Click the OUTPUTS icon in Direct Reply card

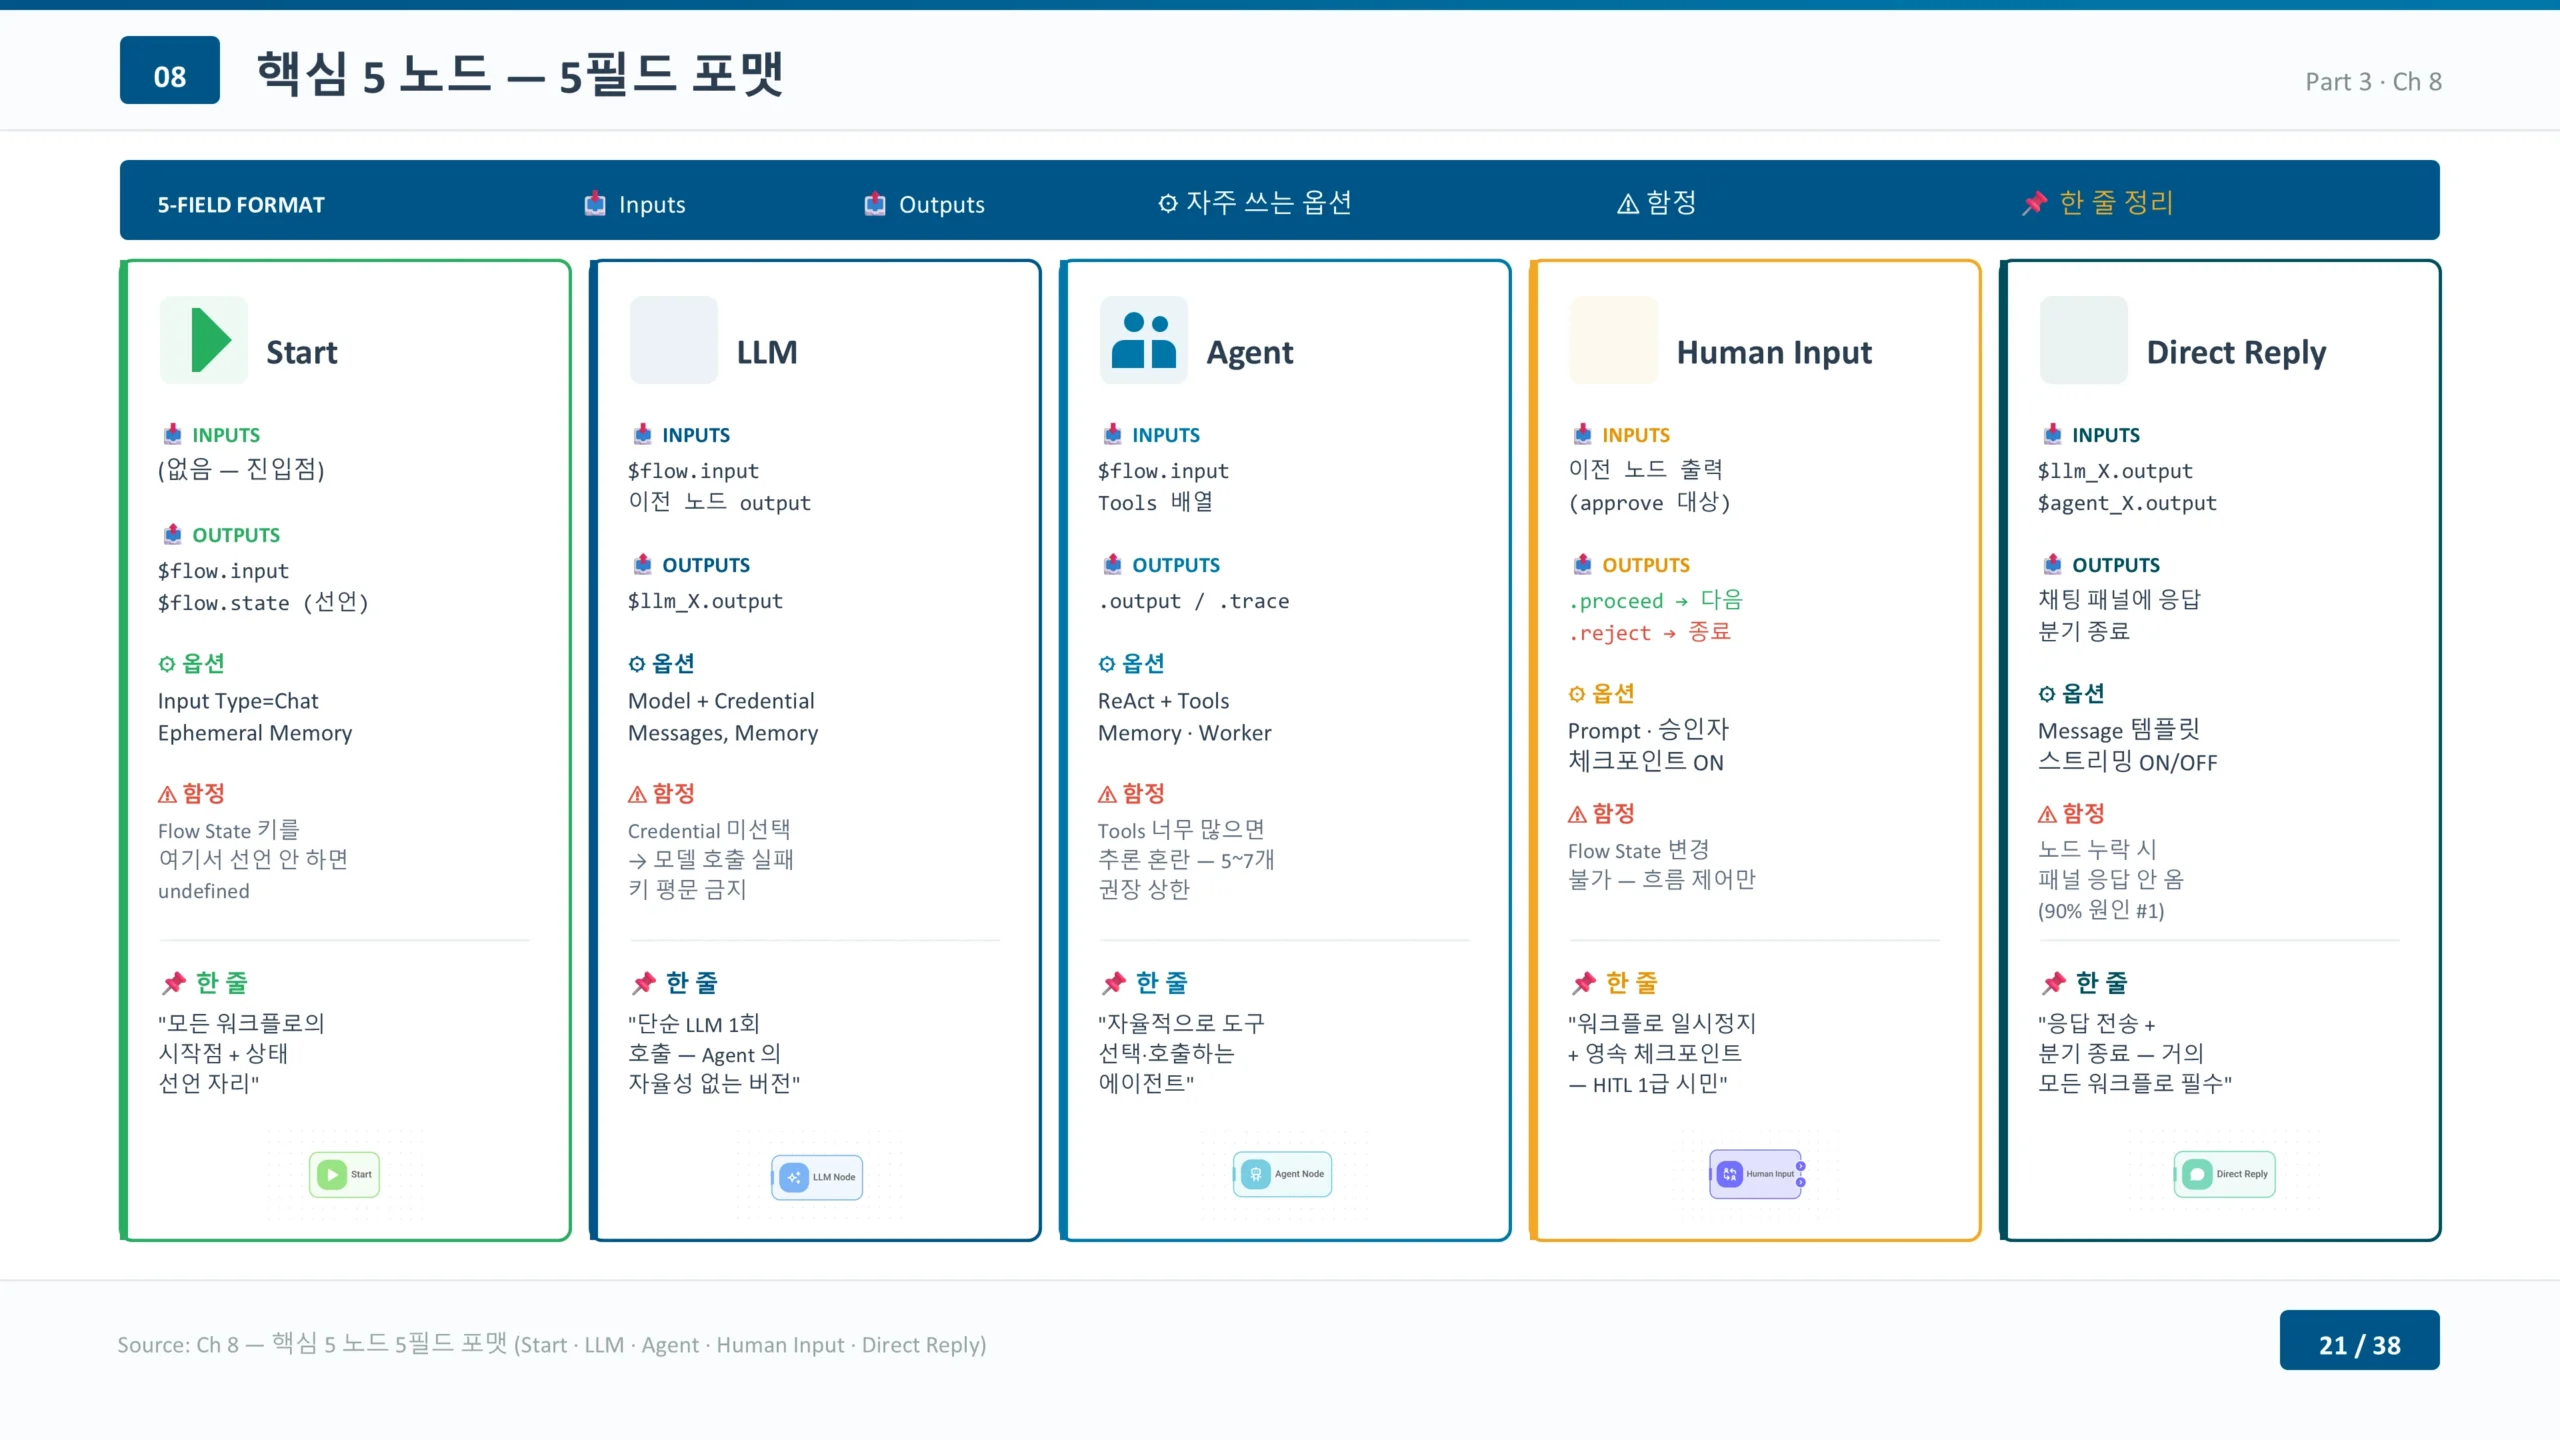click(x=2053, y=564)
